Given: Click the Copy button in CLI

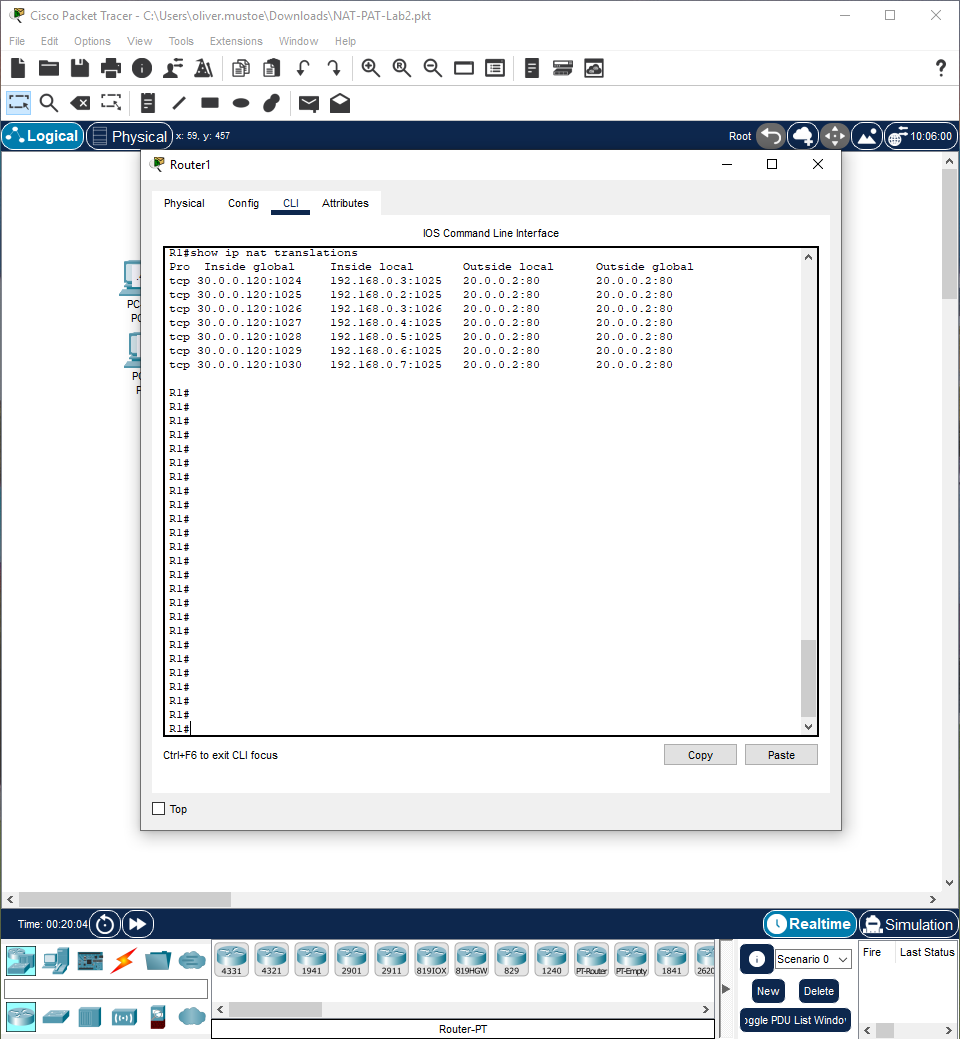Looking at the screenshot, I should (700, 755).
